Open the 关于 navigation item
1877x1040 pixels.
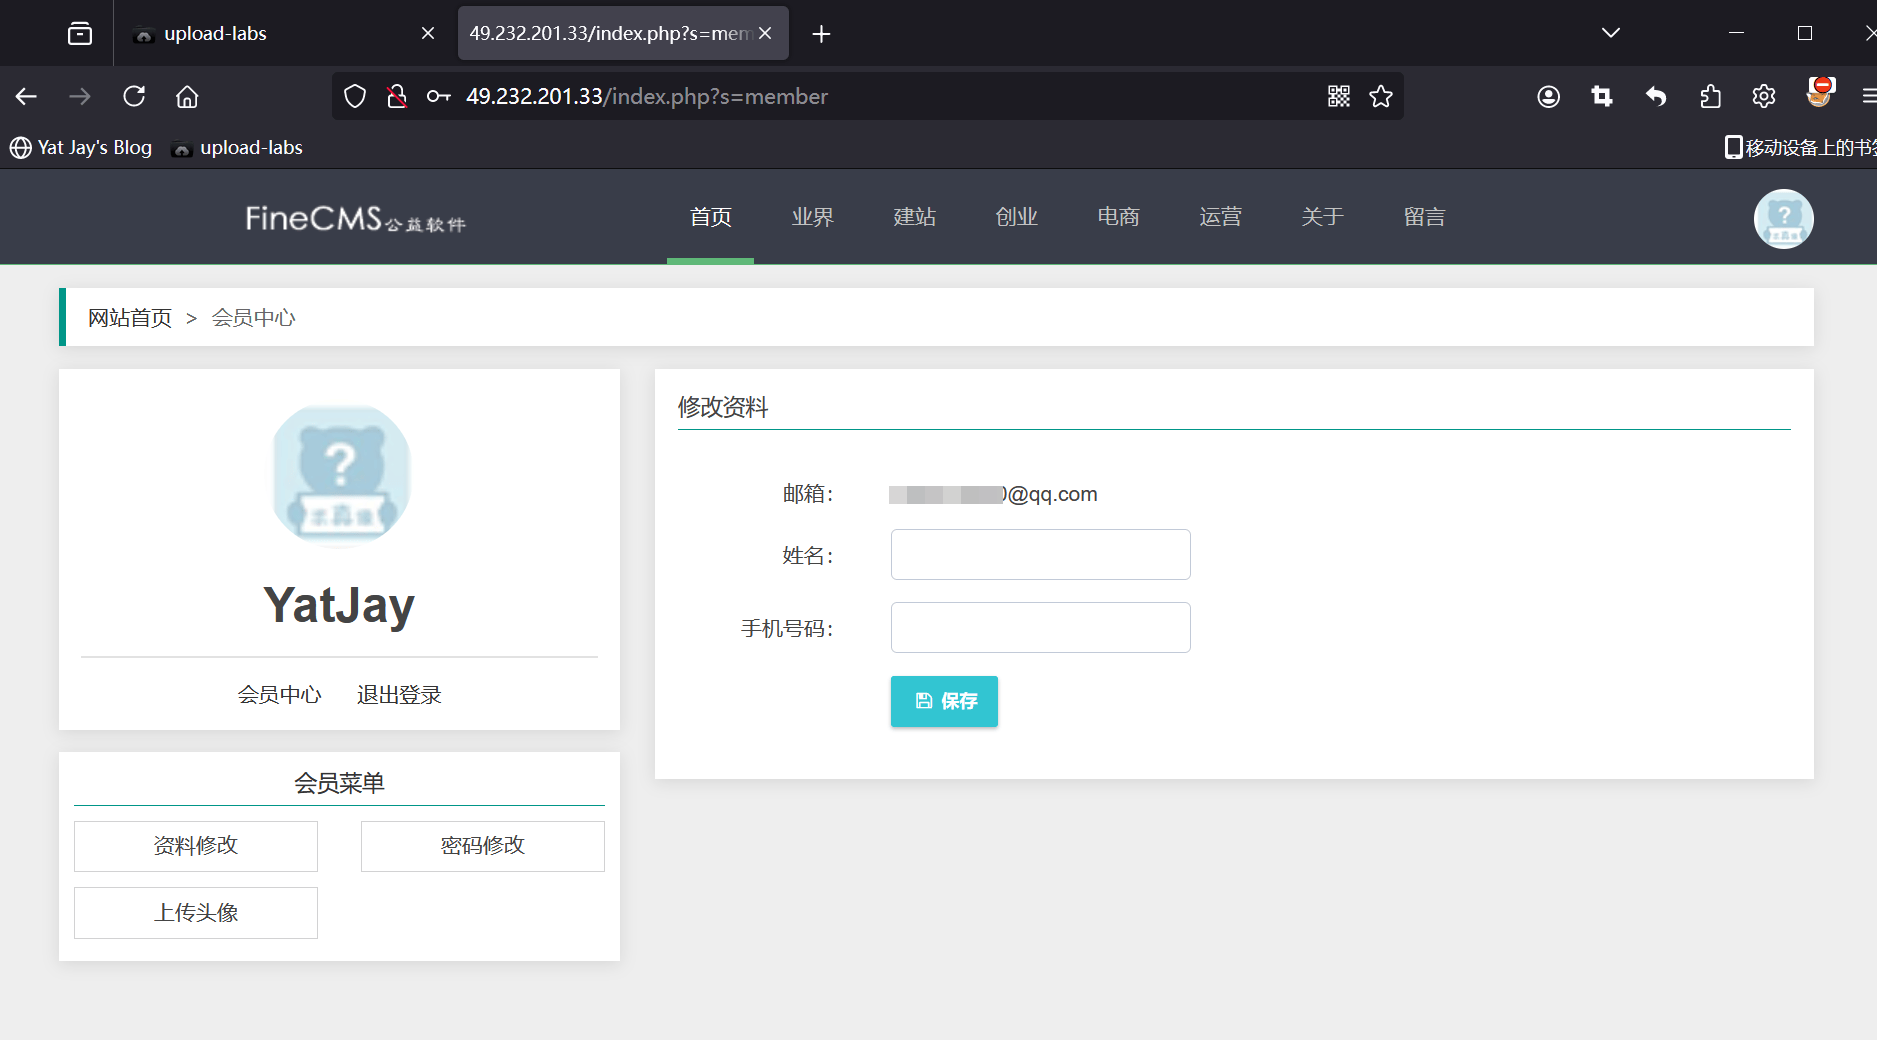[1323, 217]
